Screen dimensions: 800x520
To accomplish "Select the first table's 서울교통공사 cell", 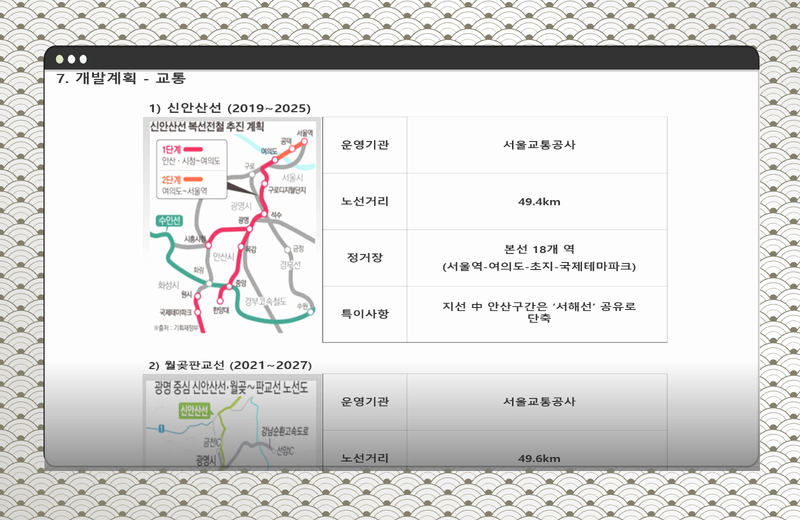I will tap(539, 145).
